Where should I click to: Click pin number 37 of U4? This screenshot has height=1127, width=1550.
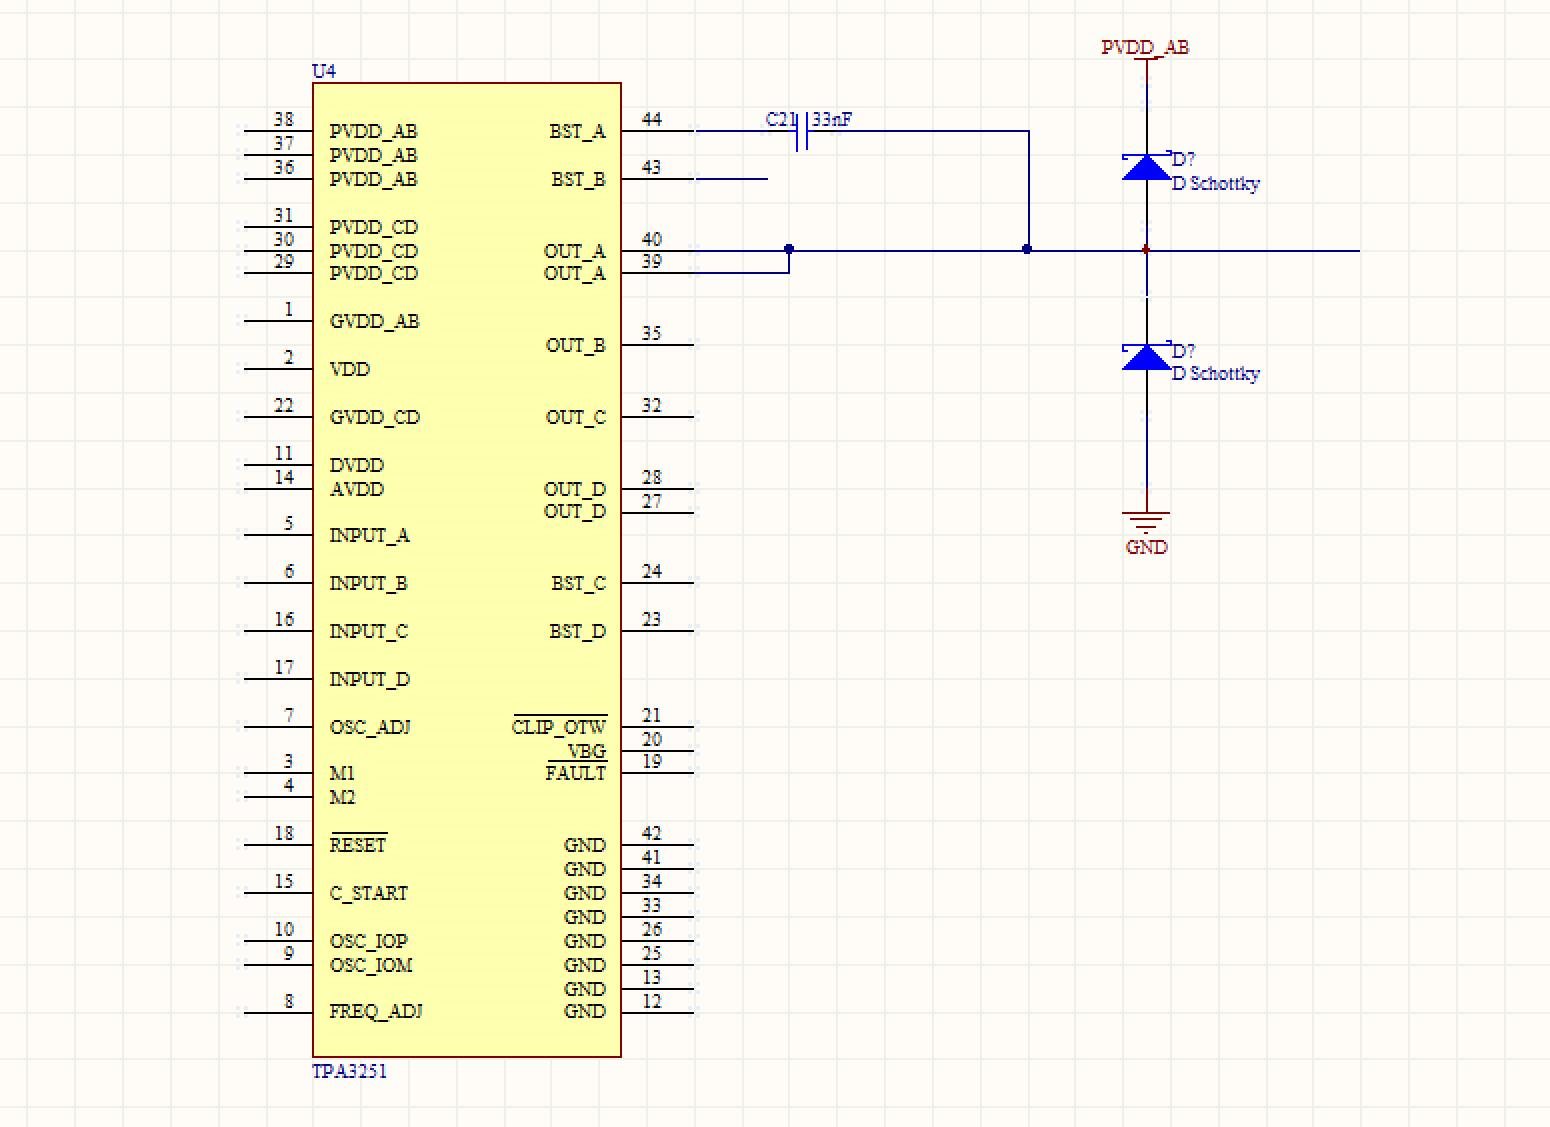284,143
